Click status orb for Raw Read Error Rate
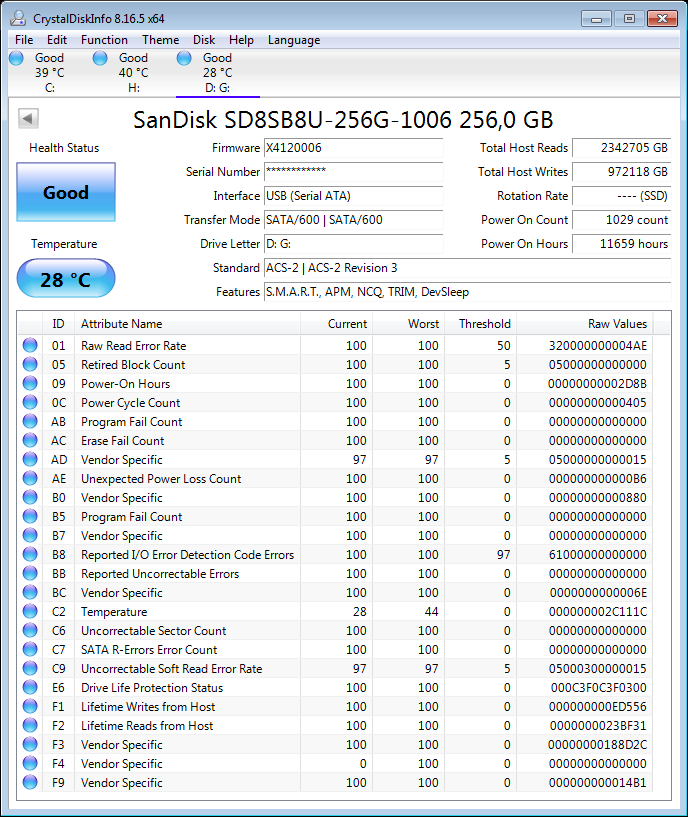Viewport: 688px width, 817px height. point(30,346)
